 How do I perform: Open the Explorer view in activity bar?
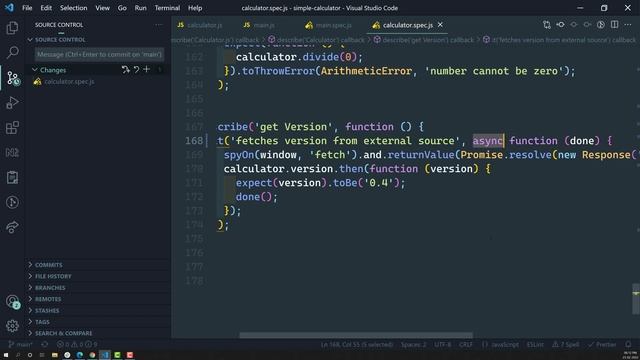coord(12,28)
